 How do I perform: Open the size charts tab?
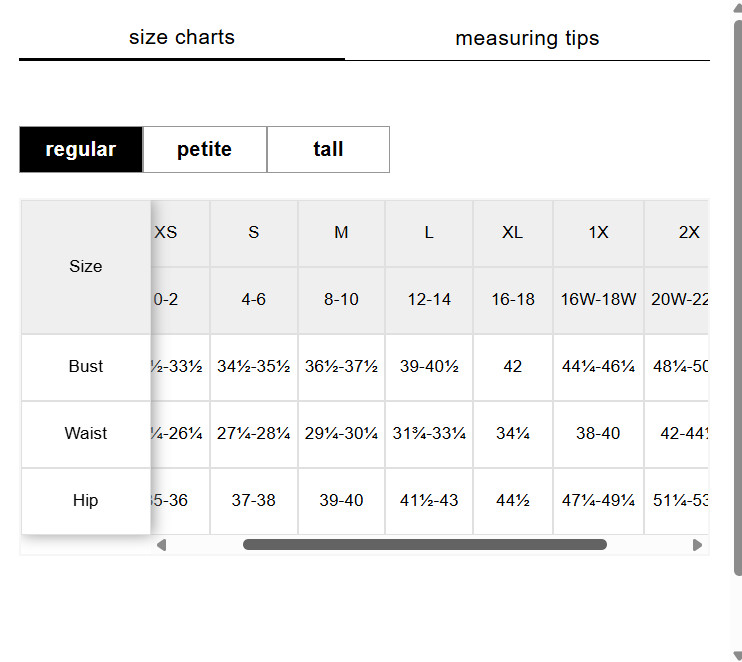click(x=182, y=38)
